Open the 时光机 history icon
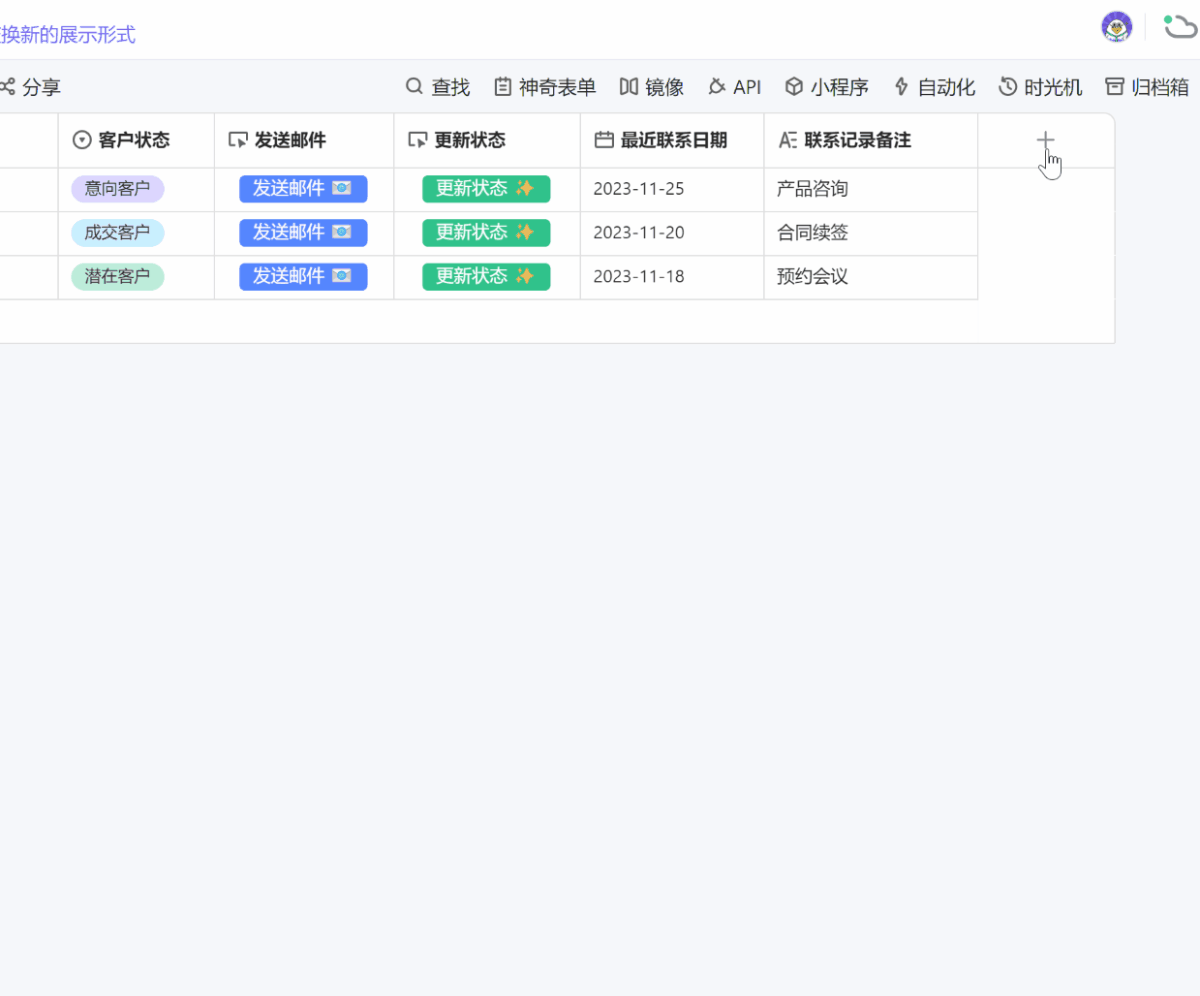The height and width of the screenshot is (996, 1200). coord(1006,87)
